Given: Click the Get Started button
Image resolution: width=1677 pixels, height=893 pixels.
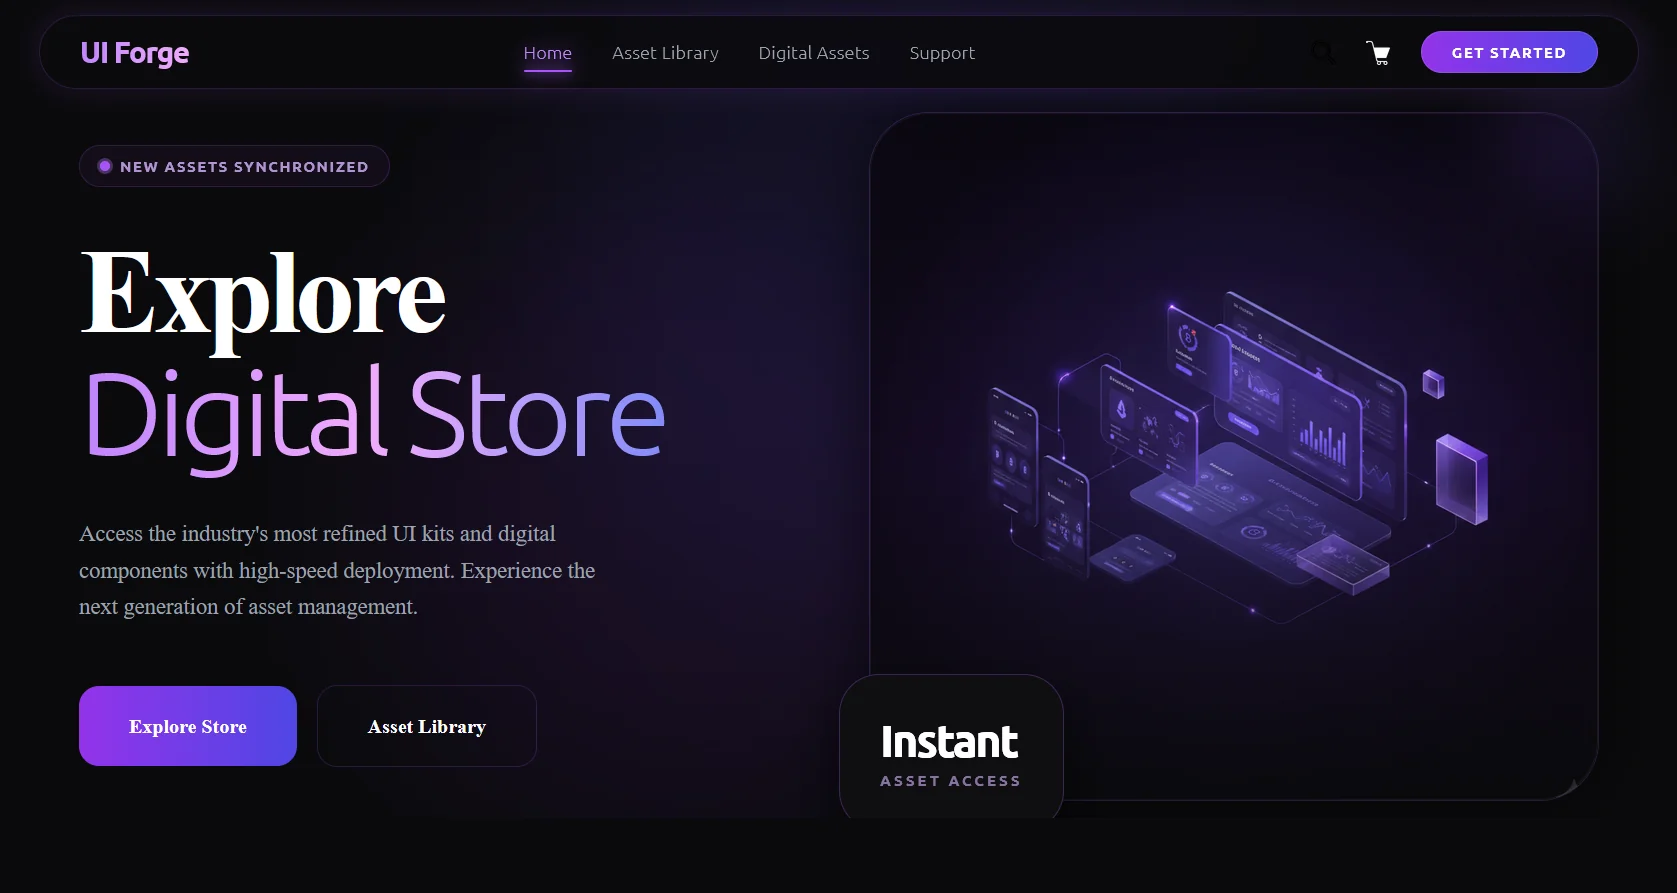Looking at the screenshot, I should [1509, 52].
